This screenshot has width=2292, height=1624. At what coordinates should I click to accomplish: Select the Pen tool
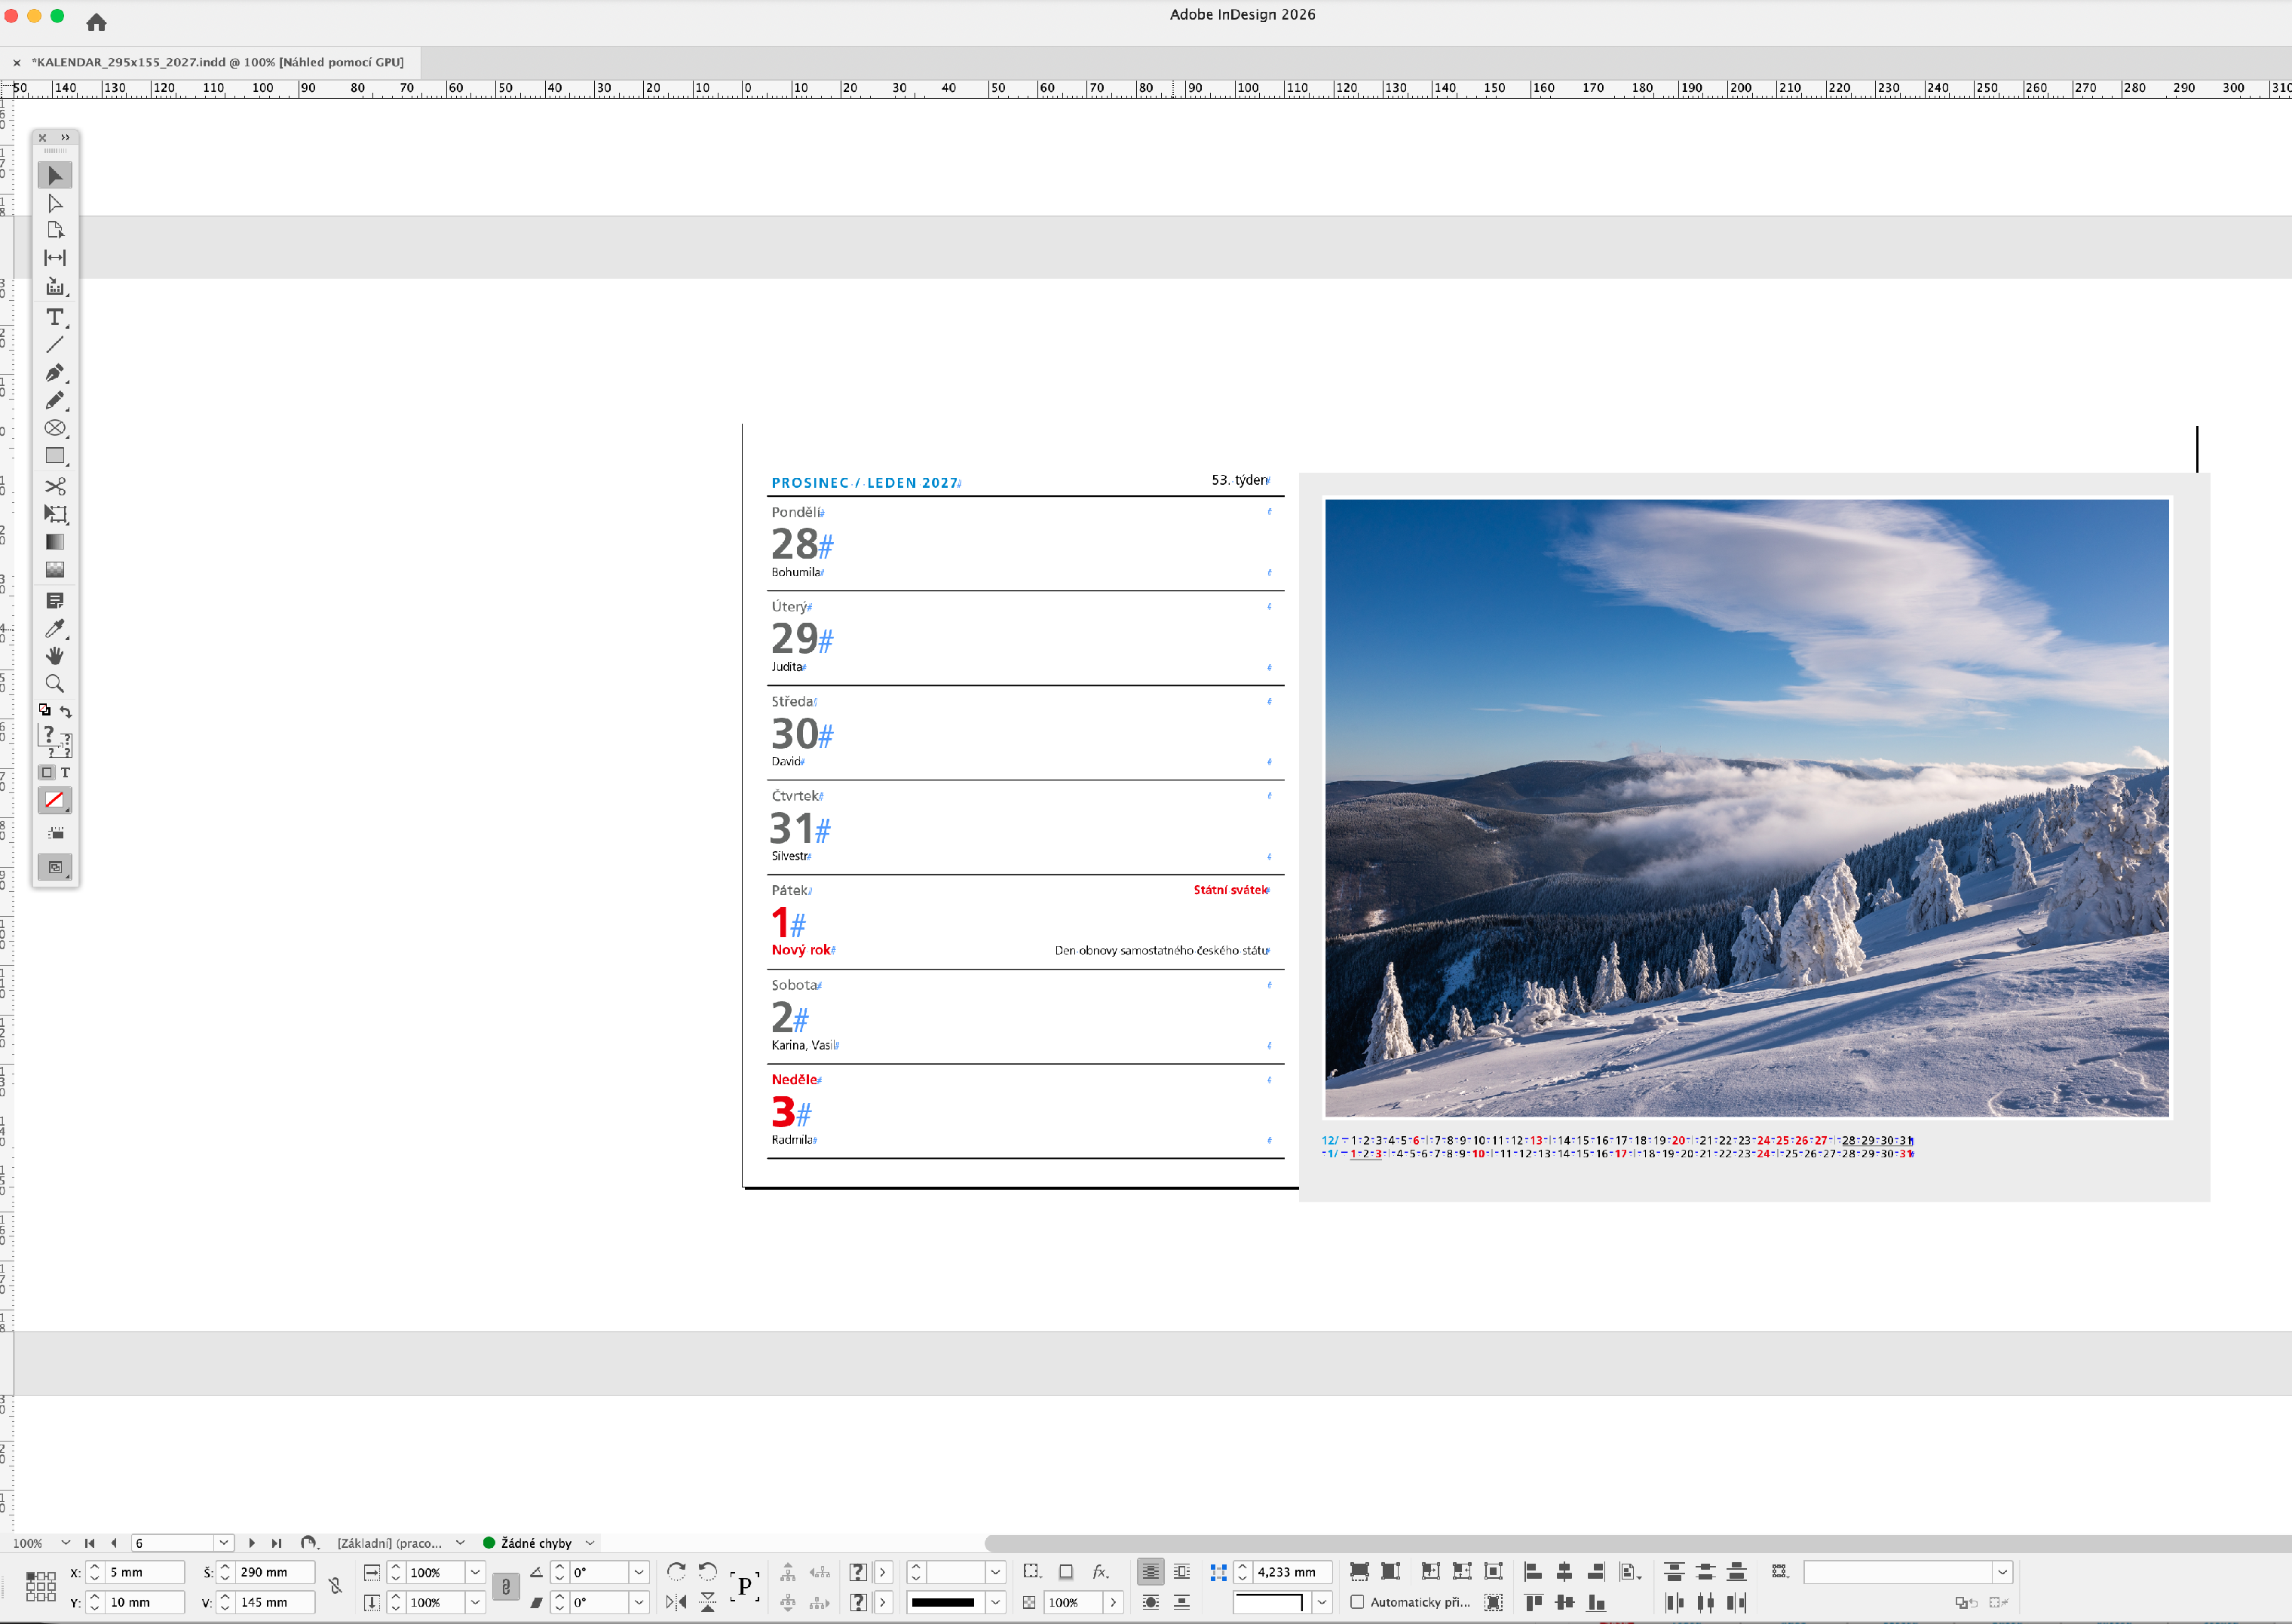click(x=55, y=373)
